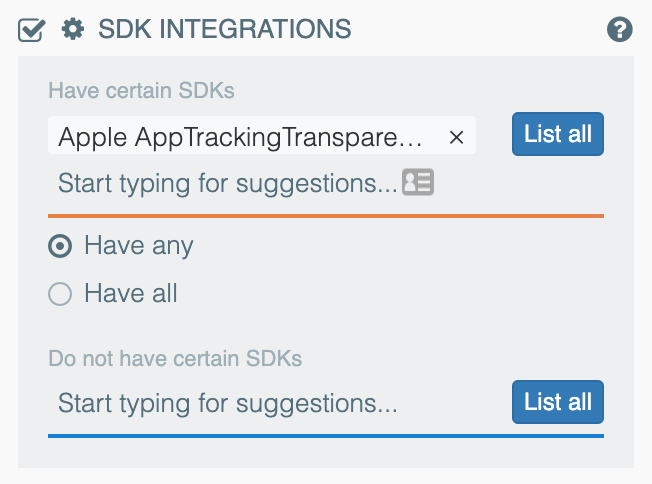652x484 pixels.
Task: Click the Have any label text
Action: pos(139,246)
